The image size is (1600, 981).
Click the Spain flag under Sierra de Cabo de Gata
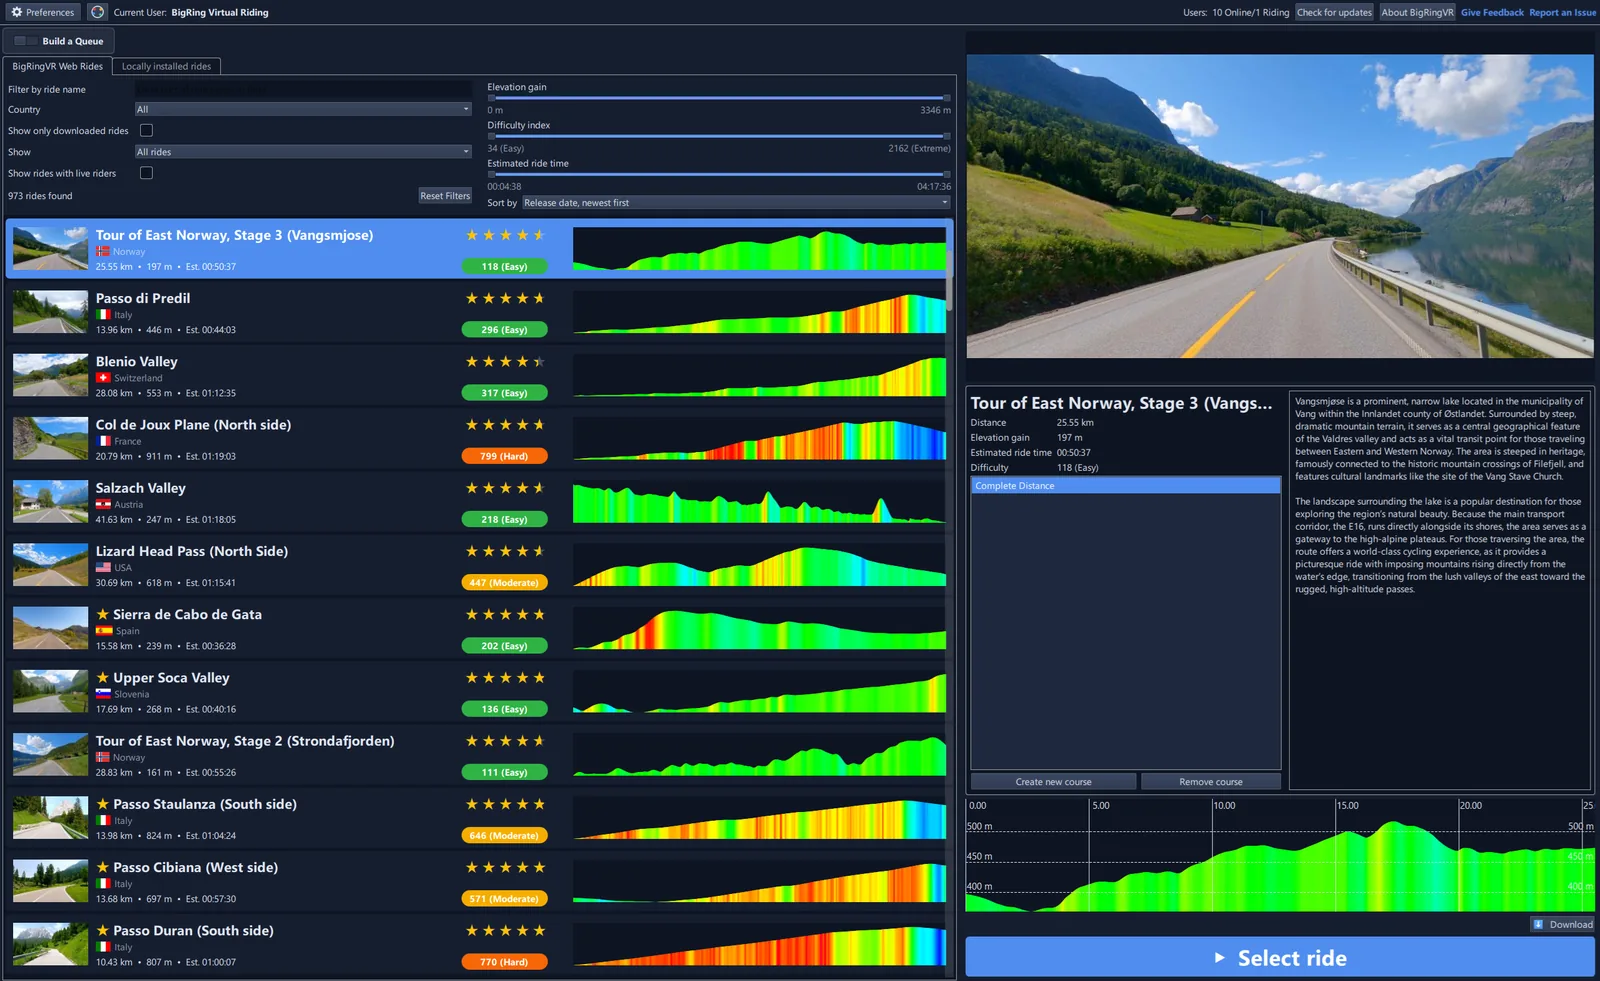(103, 631)
